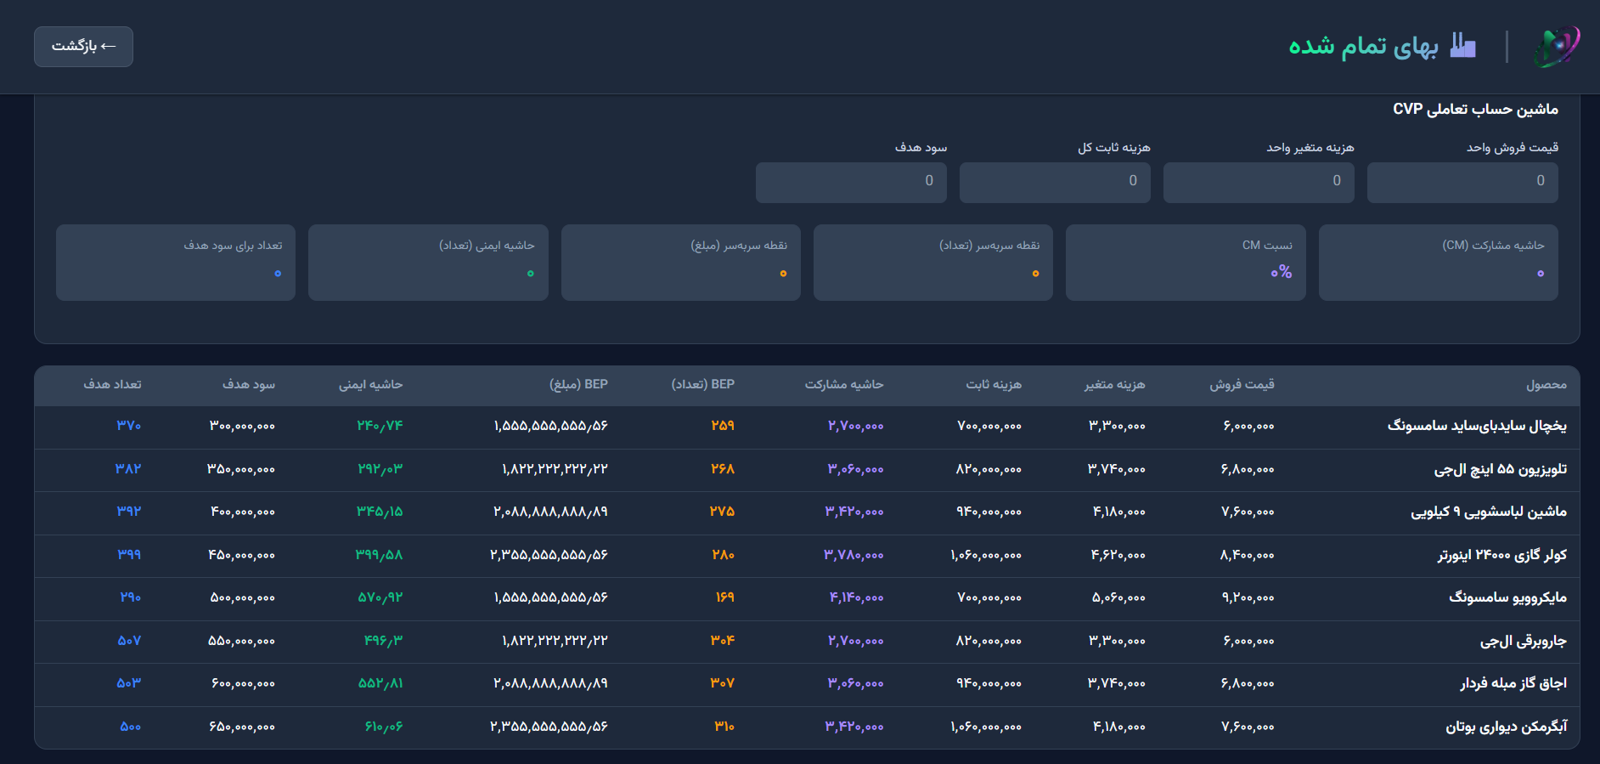This screenshot has width=1600, height=764.
Task: Click the تعداد هدف column header
Action: 112,385
